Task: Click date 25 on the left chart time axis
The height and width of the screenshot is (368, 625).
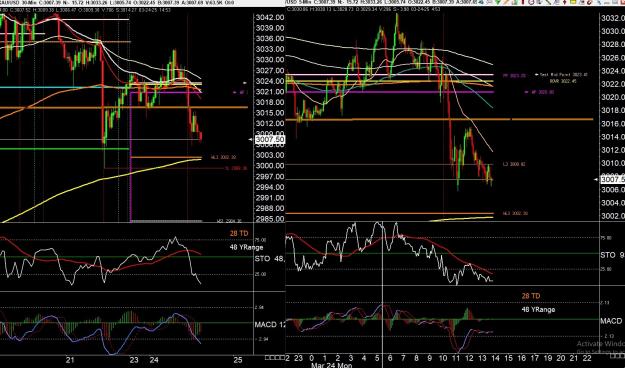Action: click(x=238, y=360)
